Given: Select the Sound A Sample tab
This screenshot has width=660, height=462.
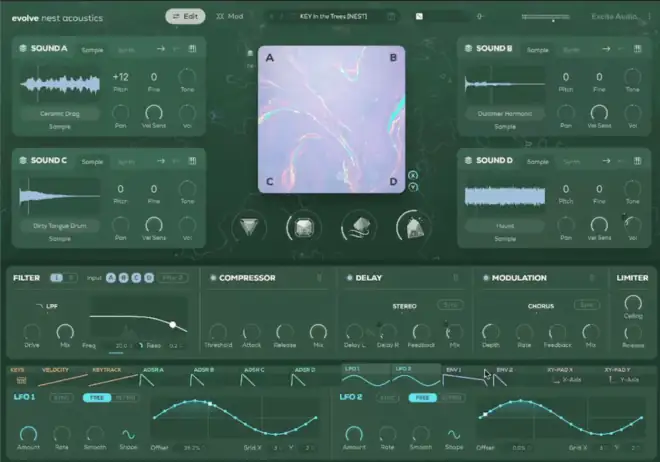Looking at the screenshot, I should [93, 50].
